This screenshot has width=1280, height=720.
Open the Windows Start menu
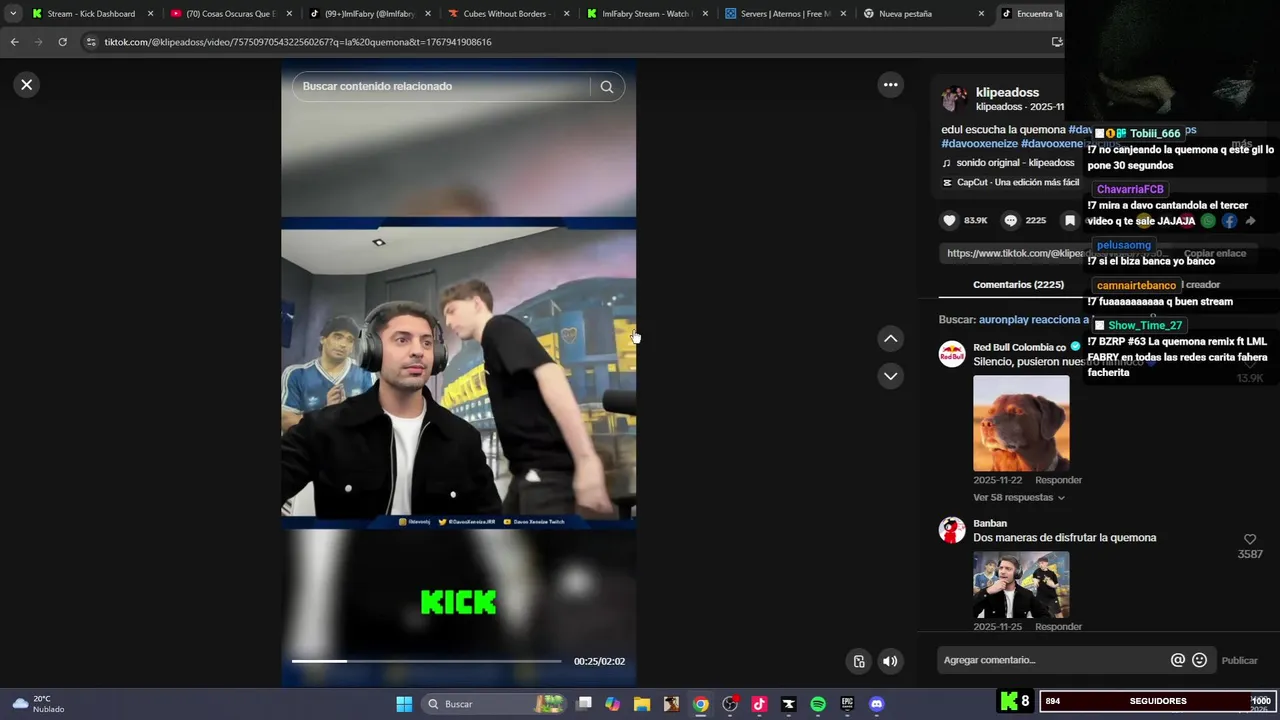pos(404,704)
